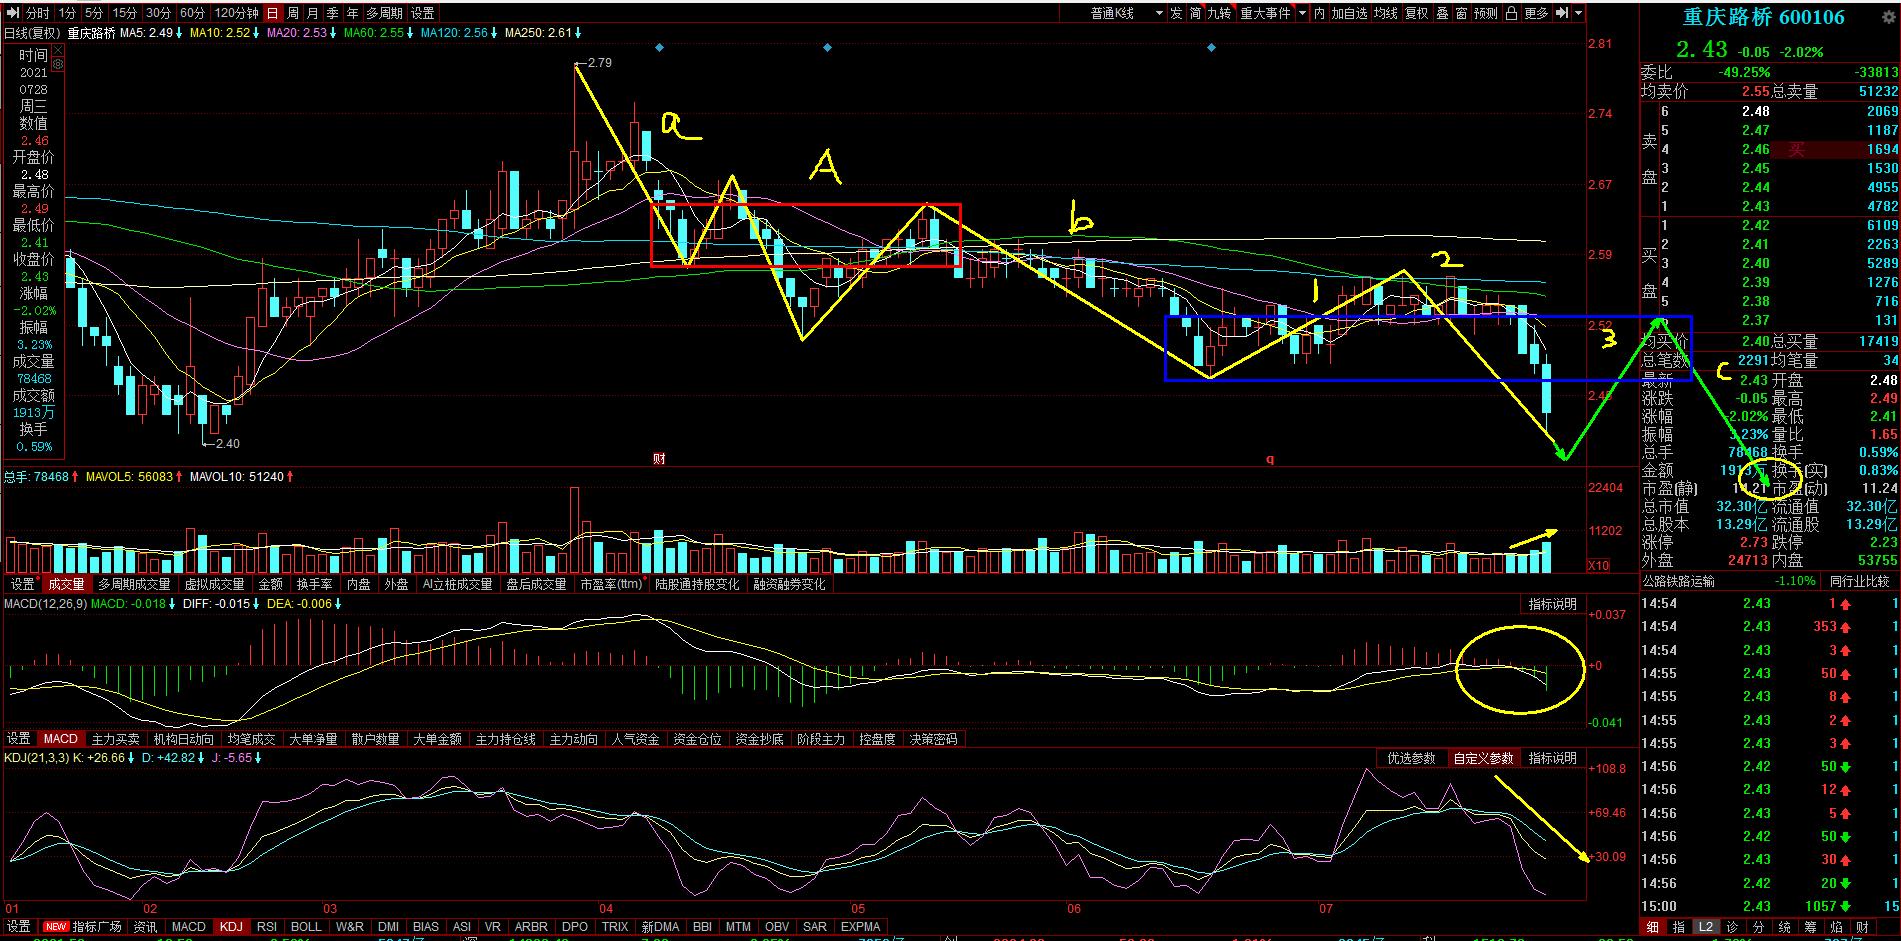
Task: Select the RSI indicator tab
Action: (x=266, y=926)
